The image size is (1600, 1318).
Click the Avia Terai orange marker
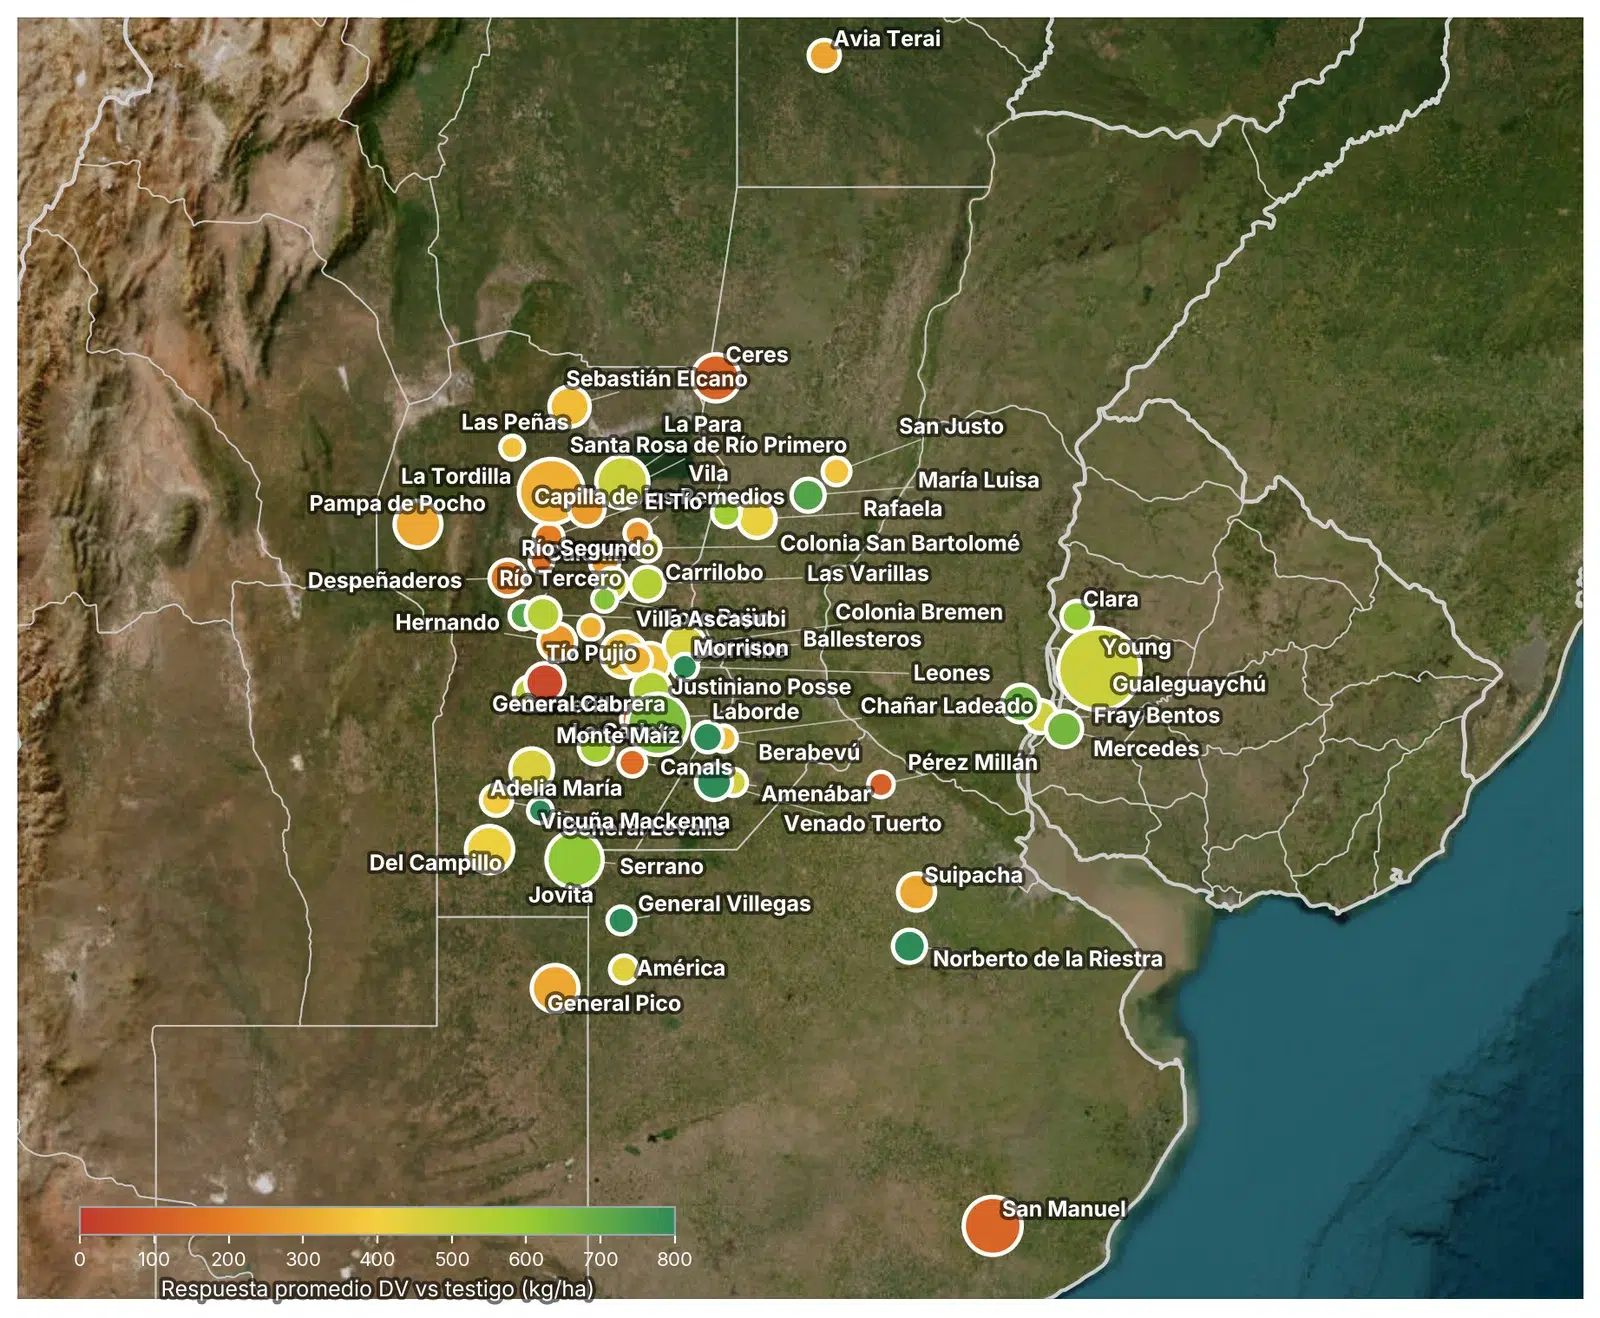823,55
